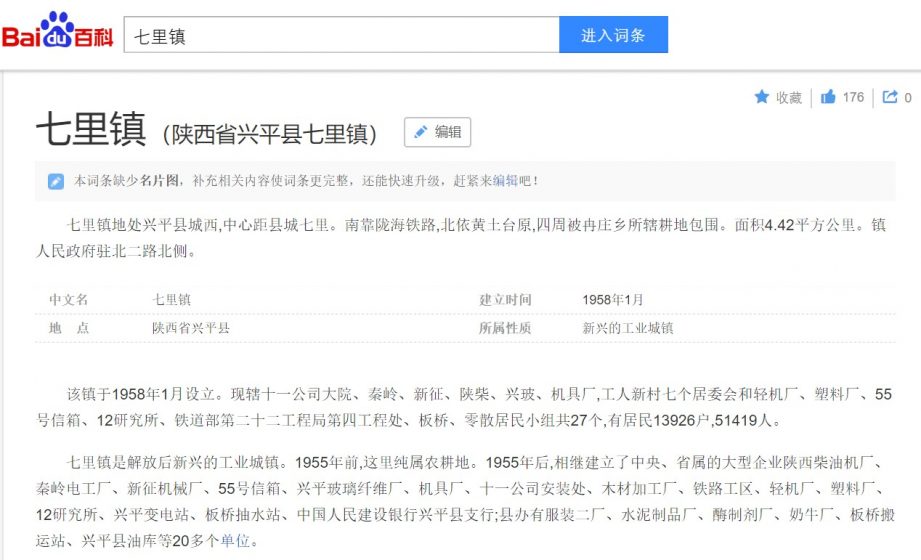Click the 中文名 value 七里镇

172,300
